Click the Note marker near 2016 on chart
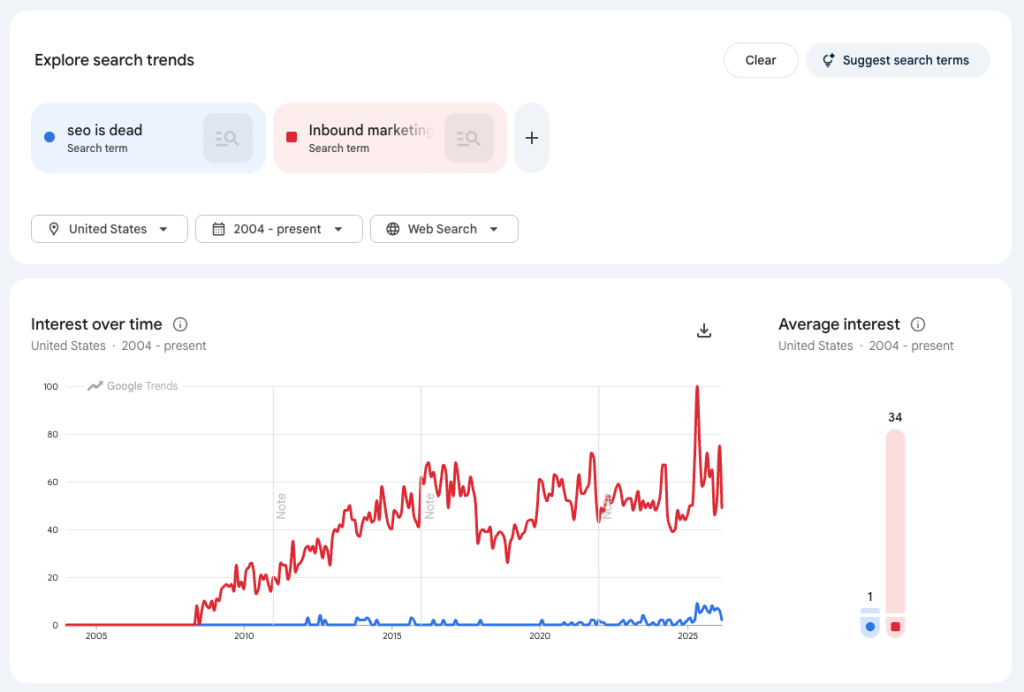This screenshot has height=692, width=1024. 429,503
